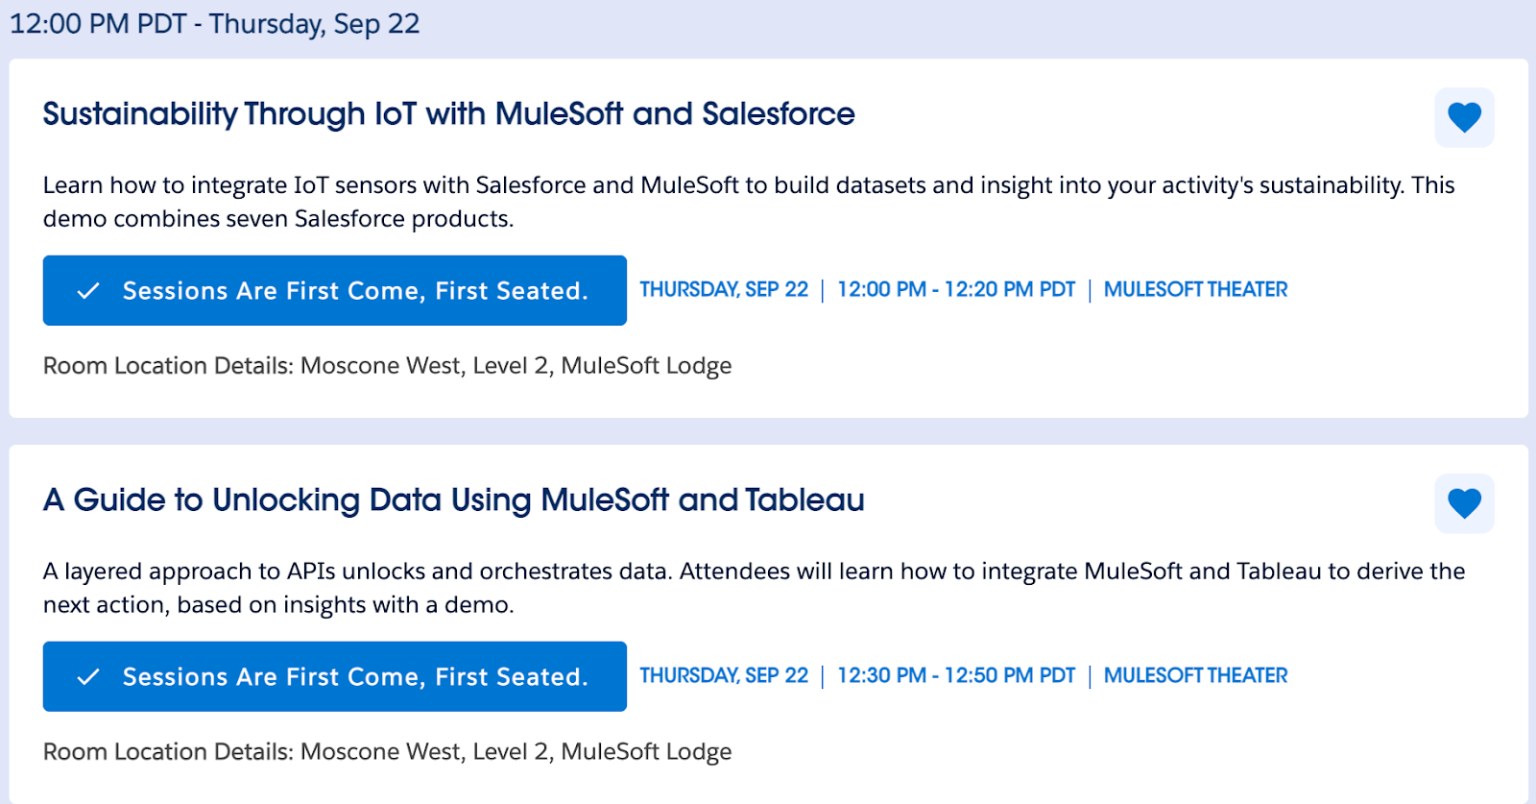
Task: Select MULESOFT THEATER in the Tableau session row
Action: (x=1194, y=675)
